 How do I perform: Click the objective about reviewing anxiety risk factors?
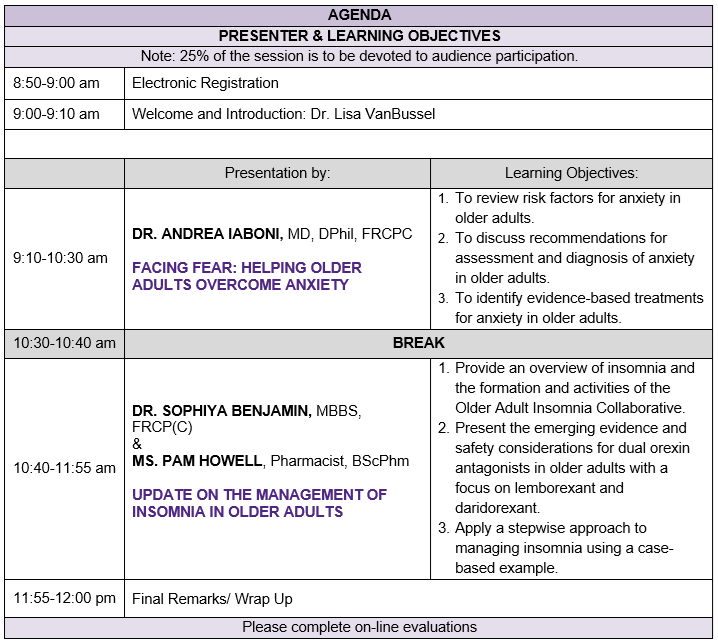566,208
